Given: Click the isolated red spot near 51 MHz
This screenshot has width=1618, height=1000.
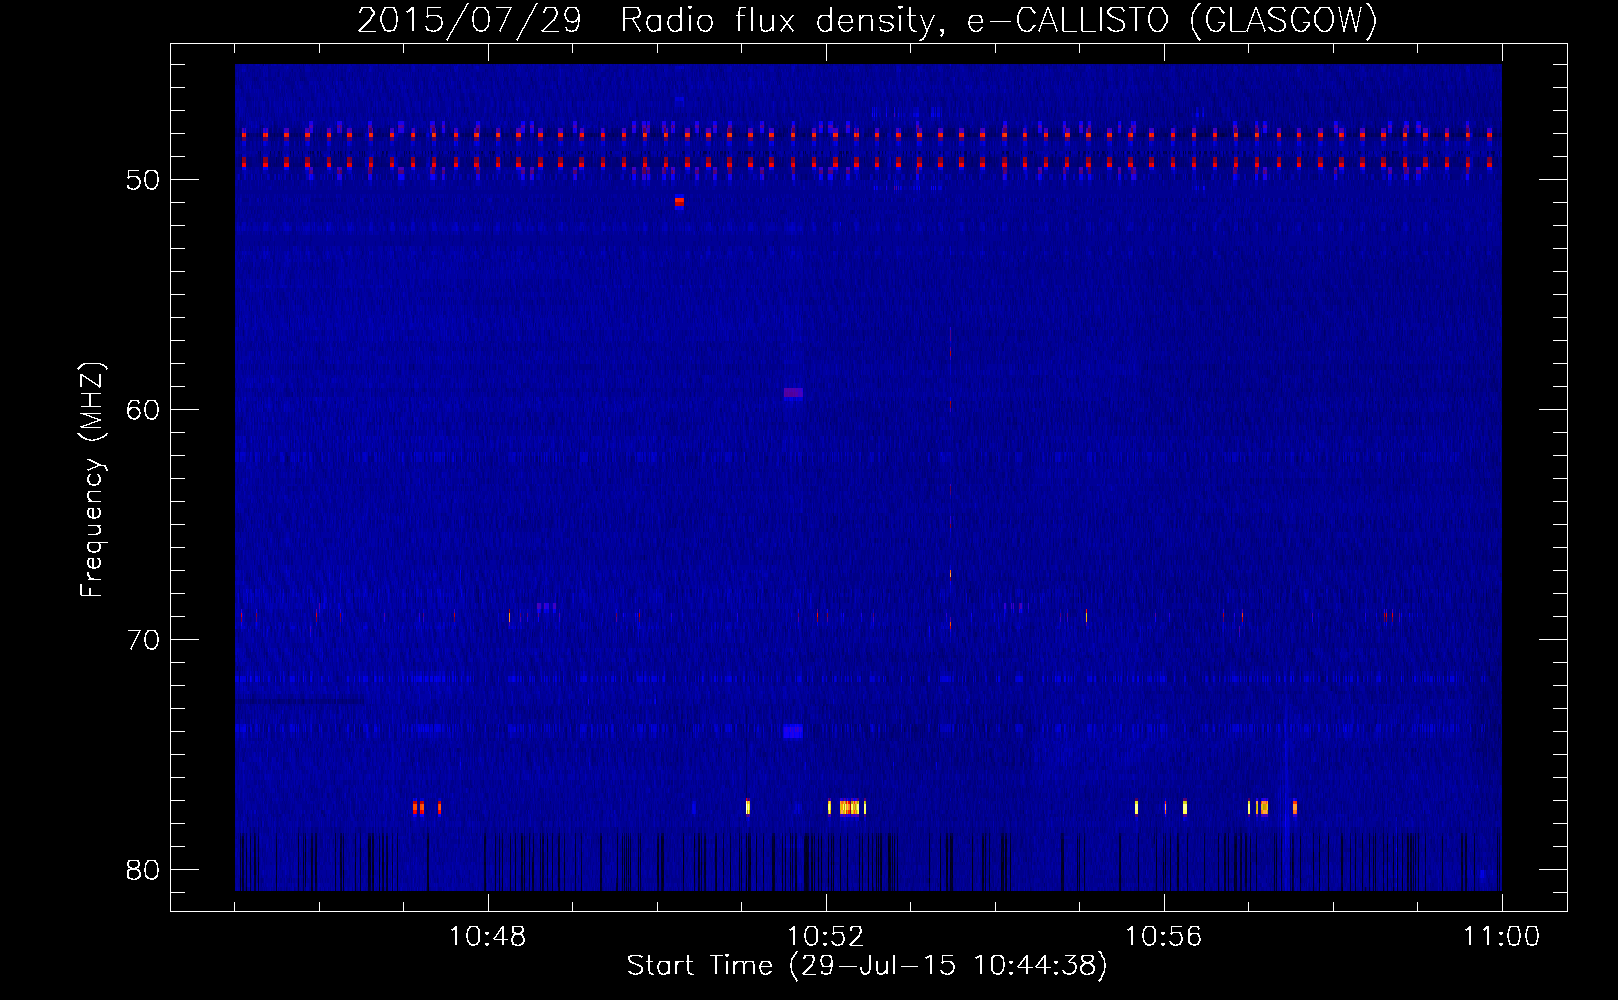Looking at the screenshot, I should (x=679, y=201).
